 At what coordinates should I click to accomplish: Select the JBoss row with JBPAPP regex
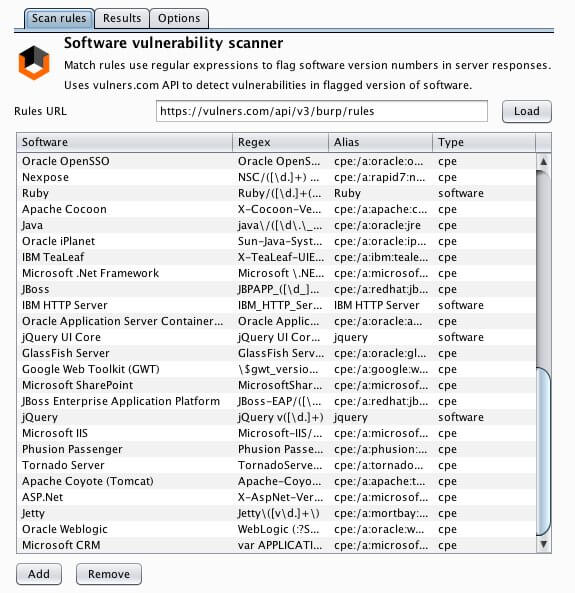coord(276,289)
